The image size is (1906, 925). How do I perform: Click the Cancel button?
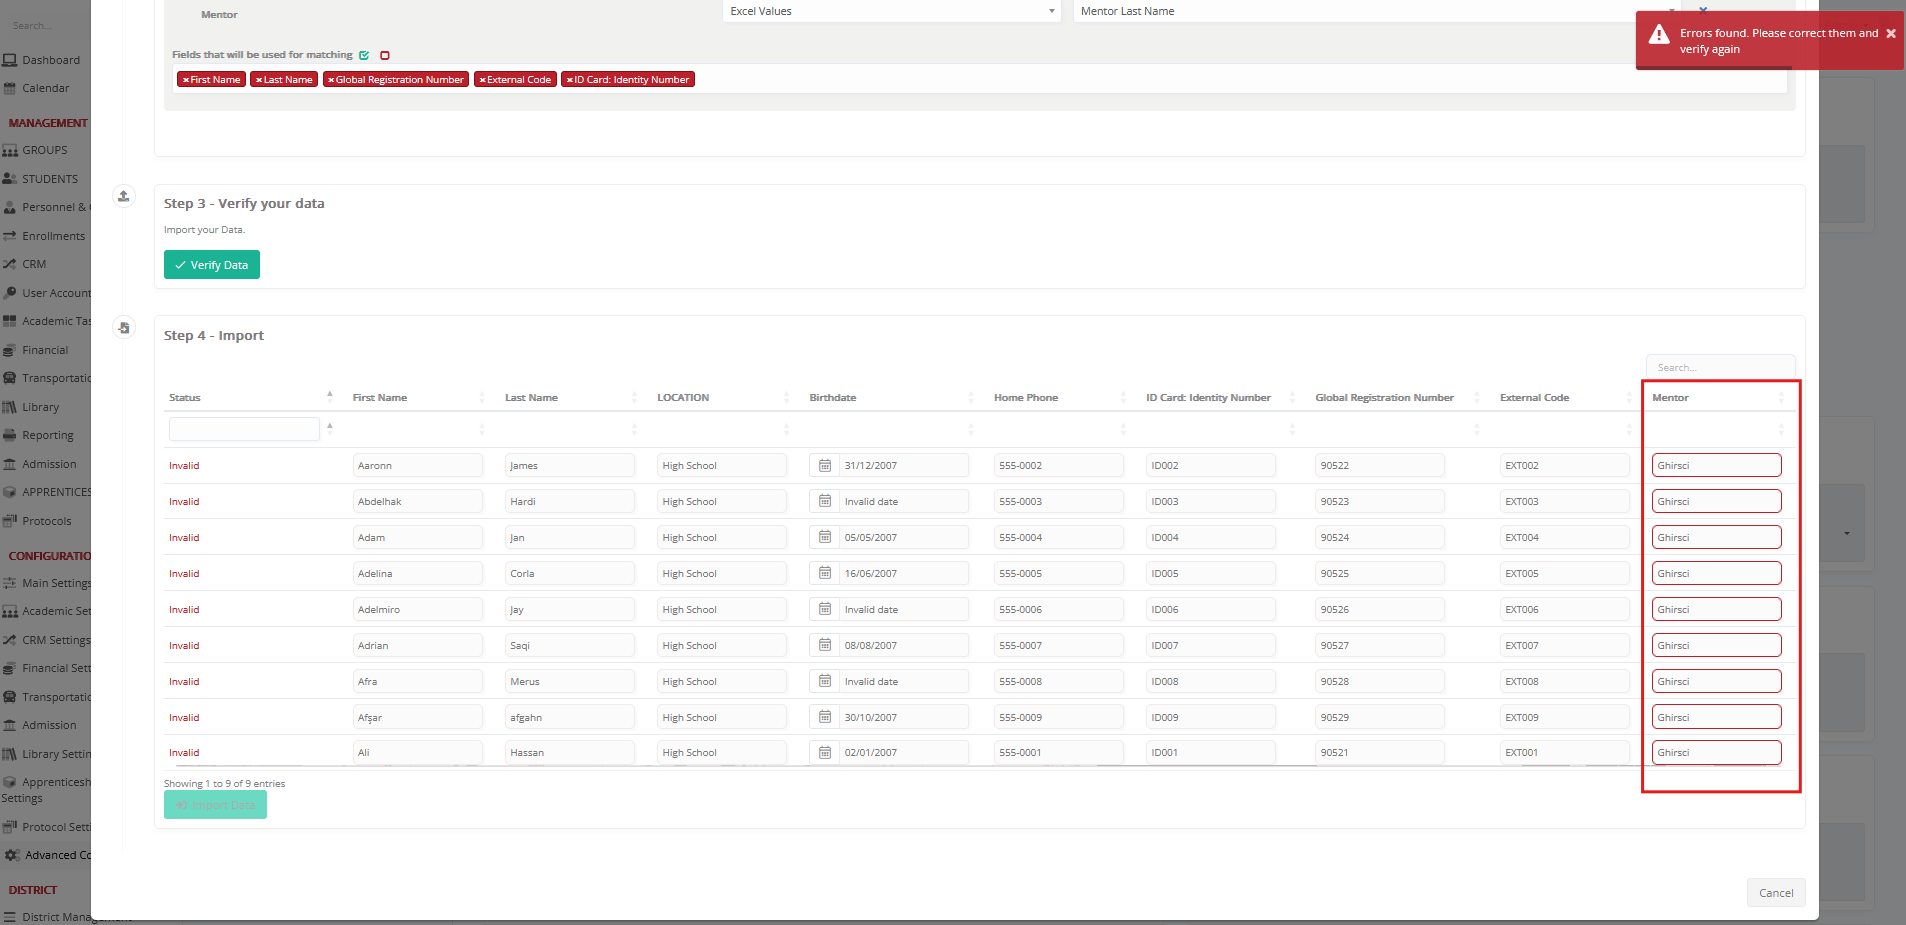click(1775, 893)
